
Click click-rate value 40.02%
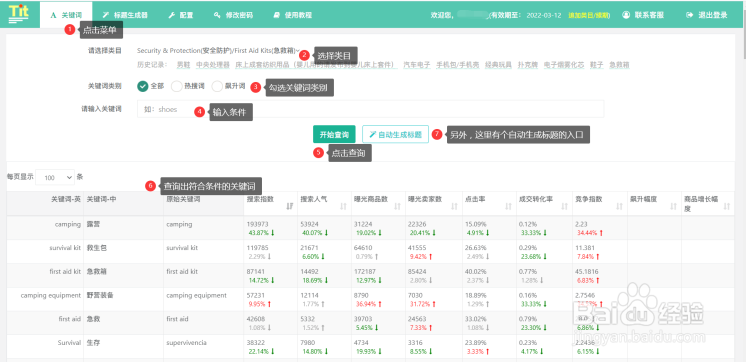click(x=475, y=272)
